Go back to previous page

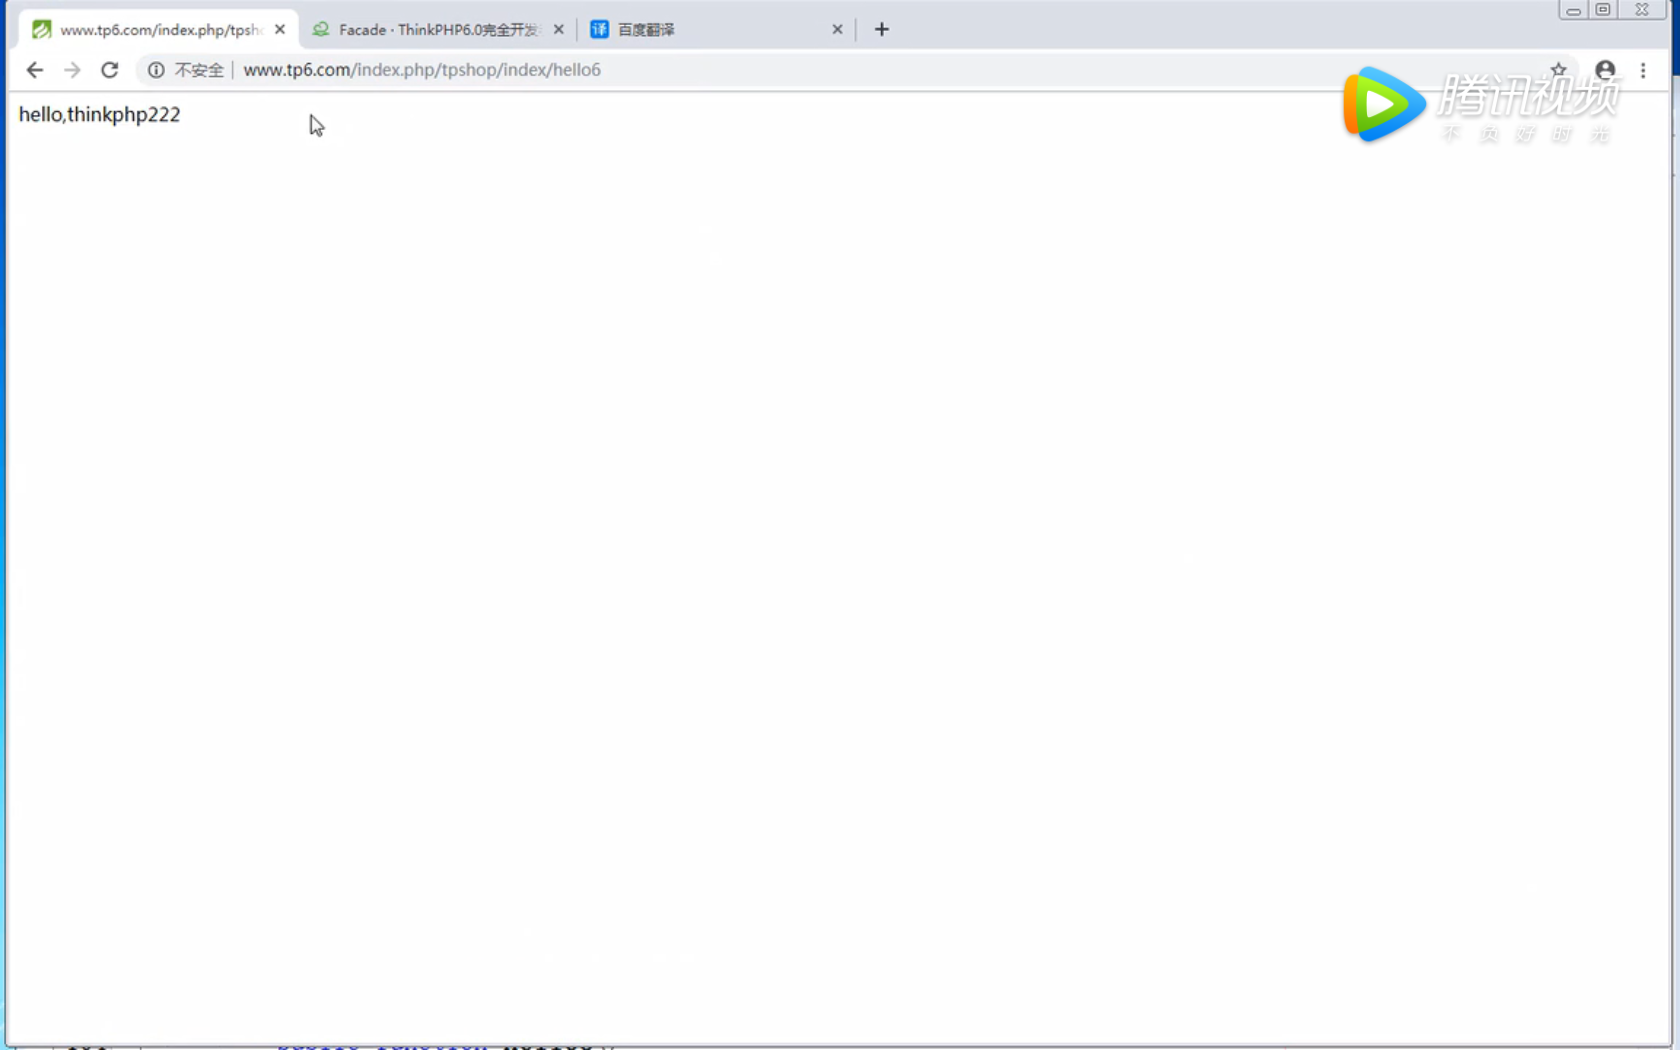(x=35, y=70)
